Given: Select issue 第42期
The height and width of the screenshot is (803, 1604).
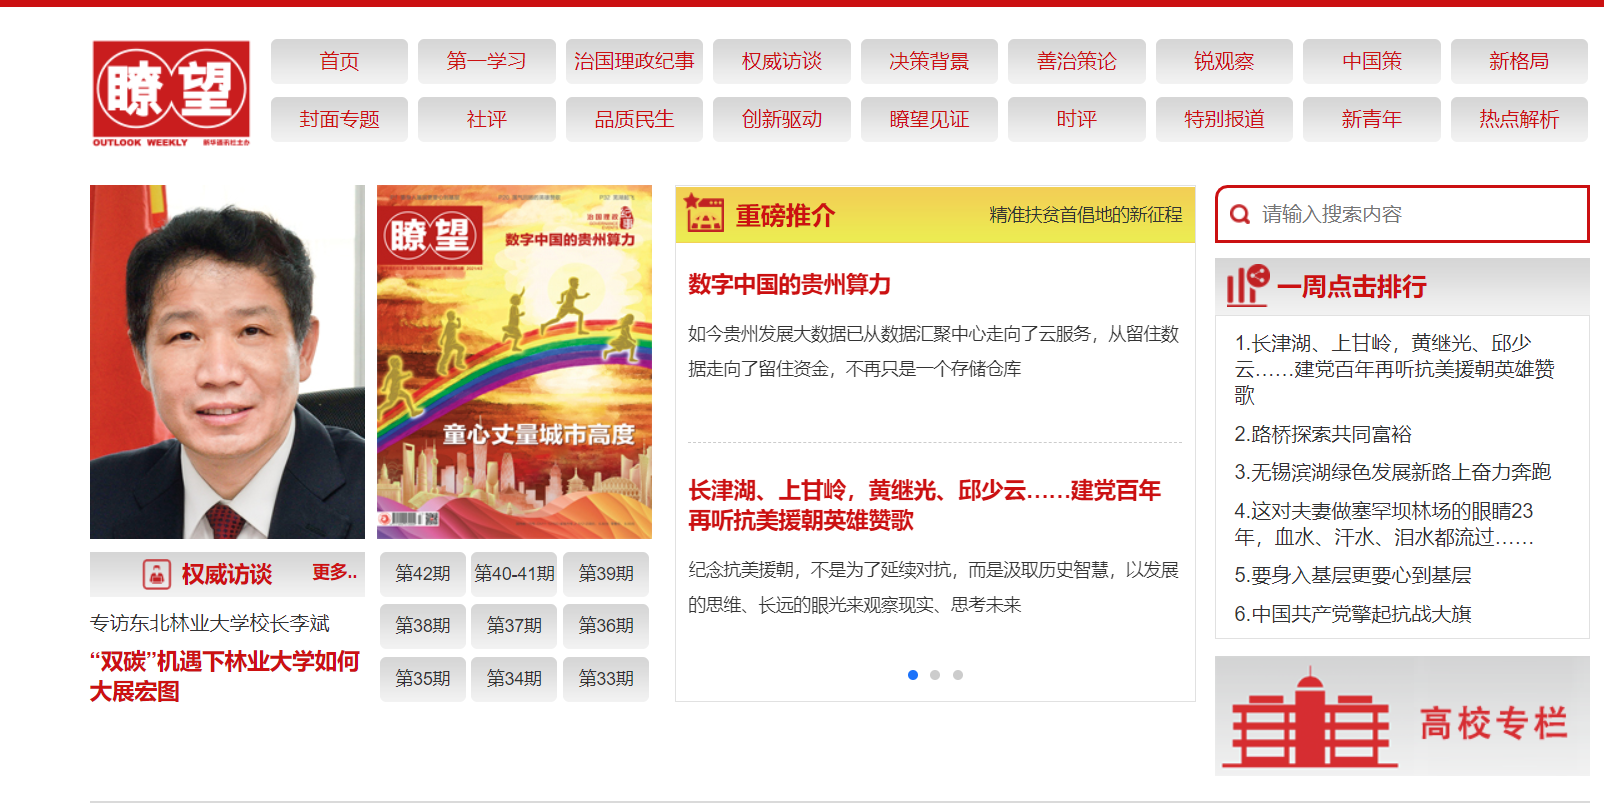Looking at the screenshot, I should 422,573.
